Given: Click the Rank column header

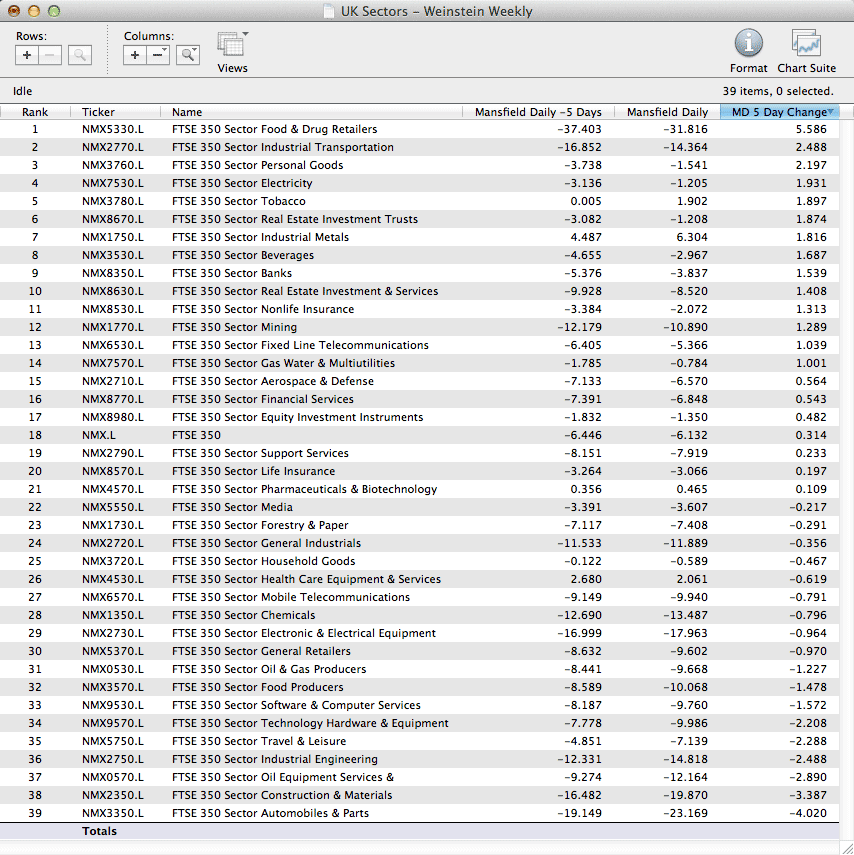Looking at the screenshot, I should (35, 112).
